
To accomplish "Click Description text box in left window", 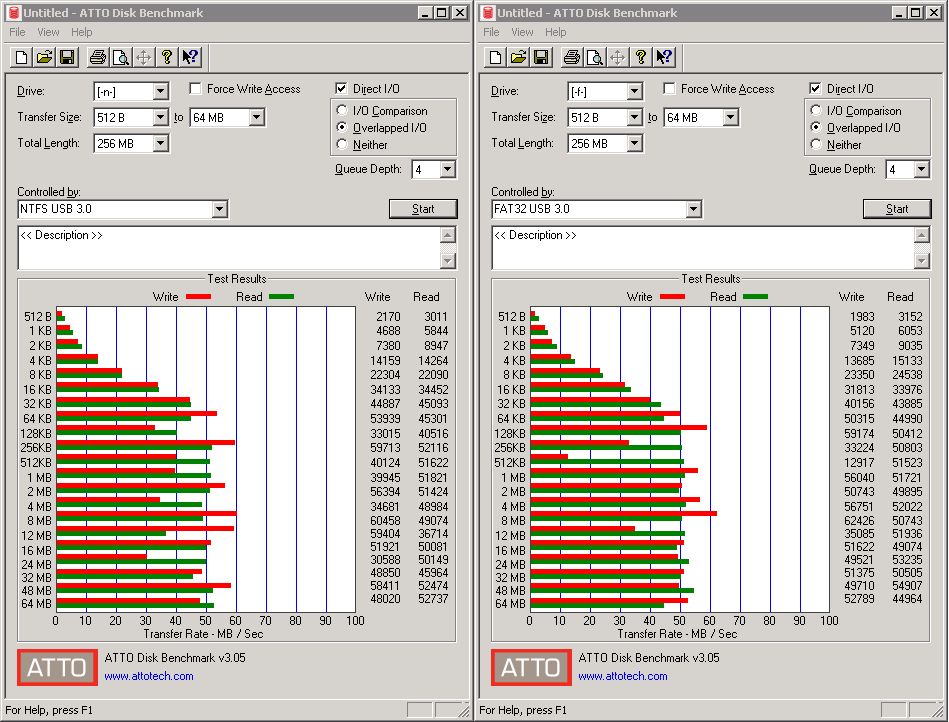I will click(x=229, y=248).
